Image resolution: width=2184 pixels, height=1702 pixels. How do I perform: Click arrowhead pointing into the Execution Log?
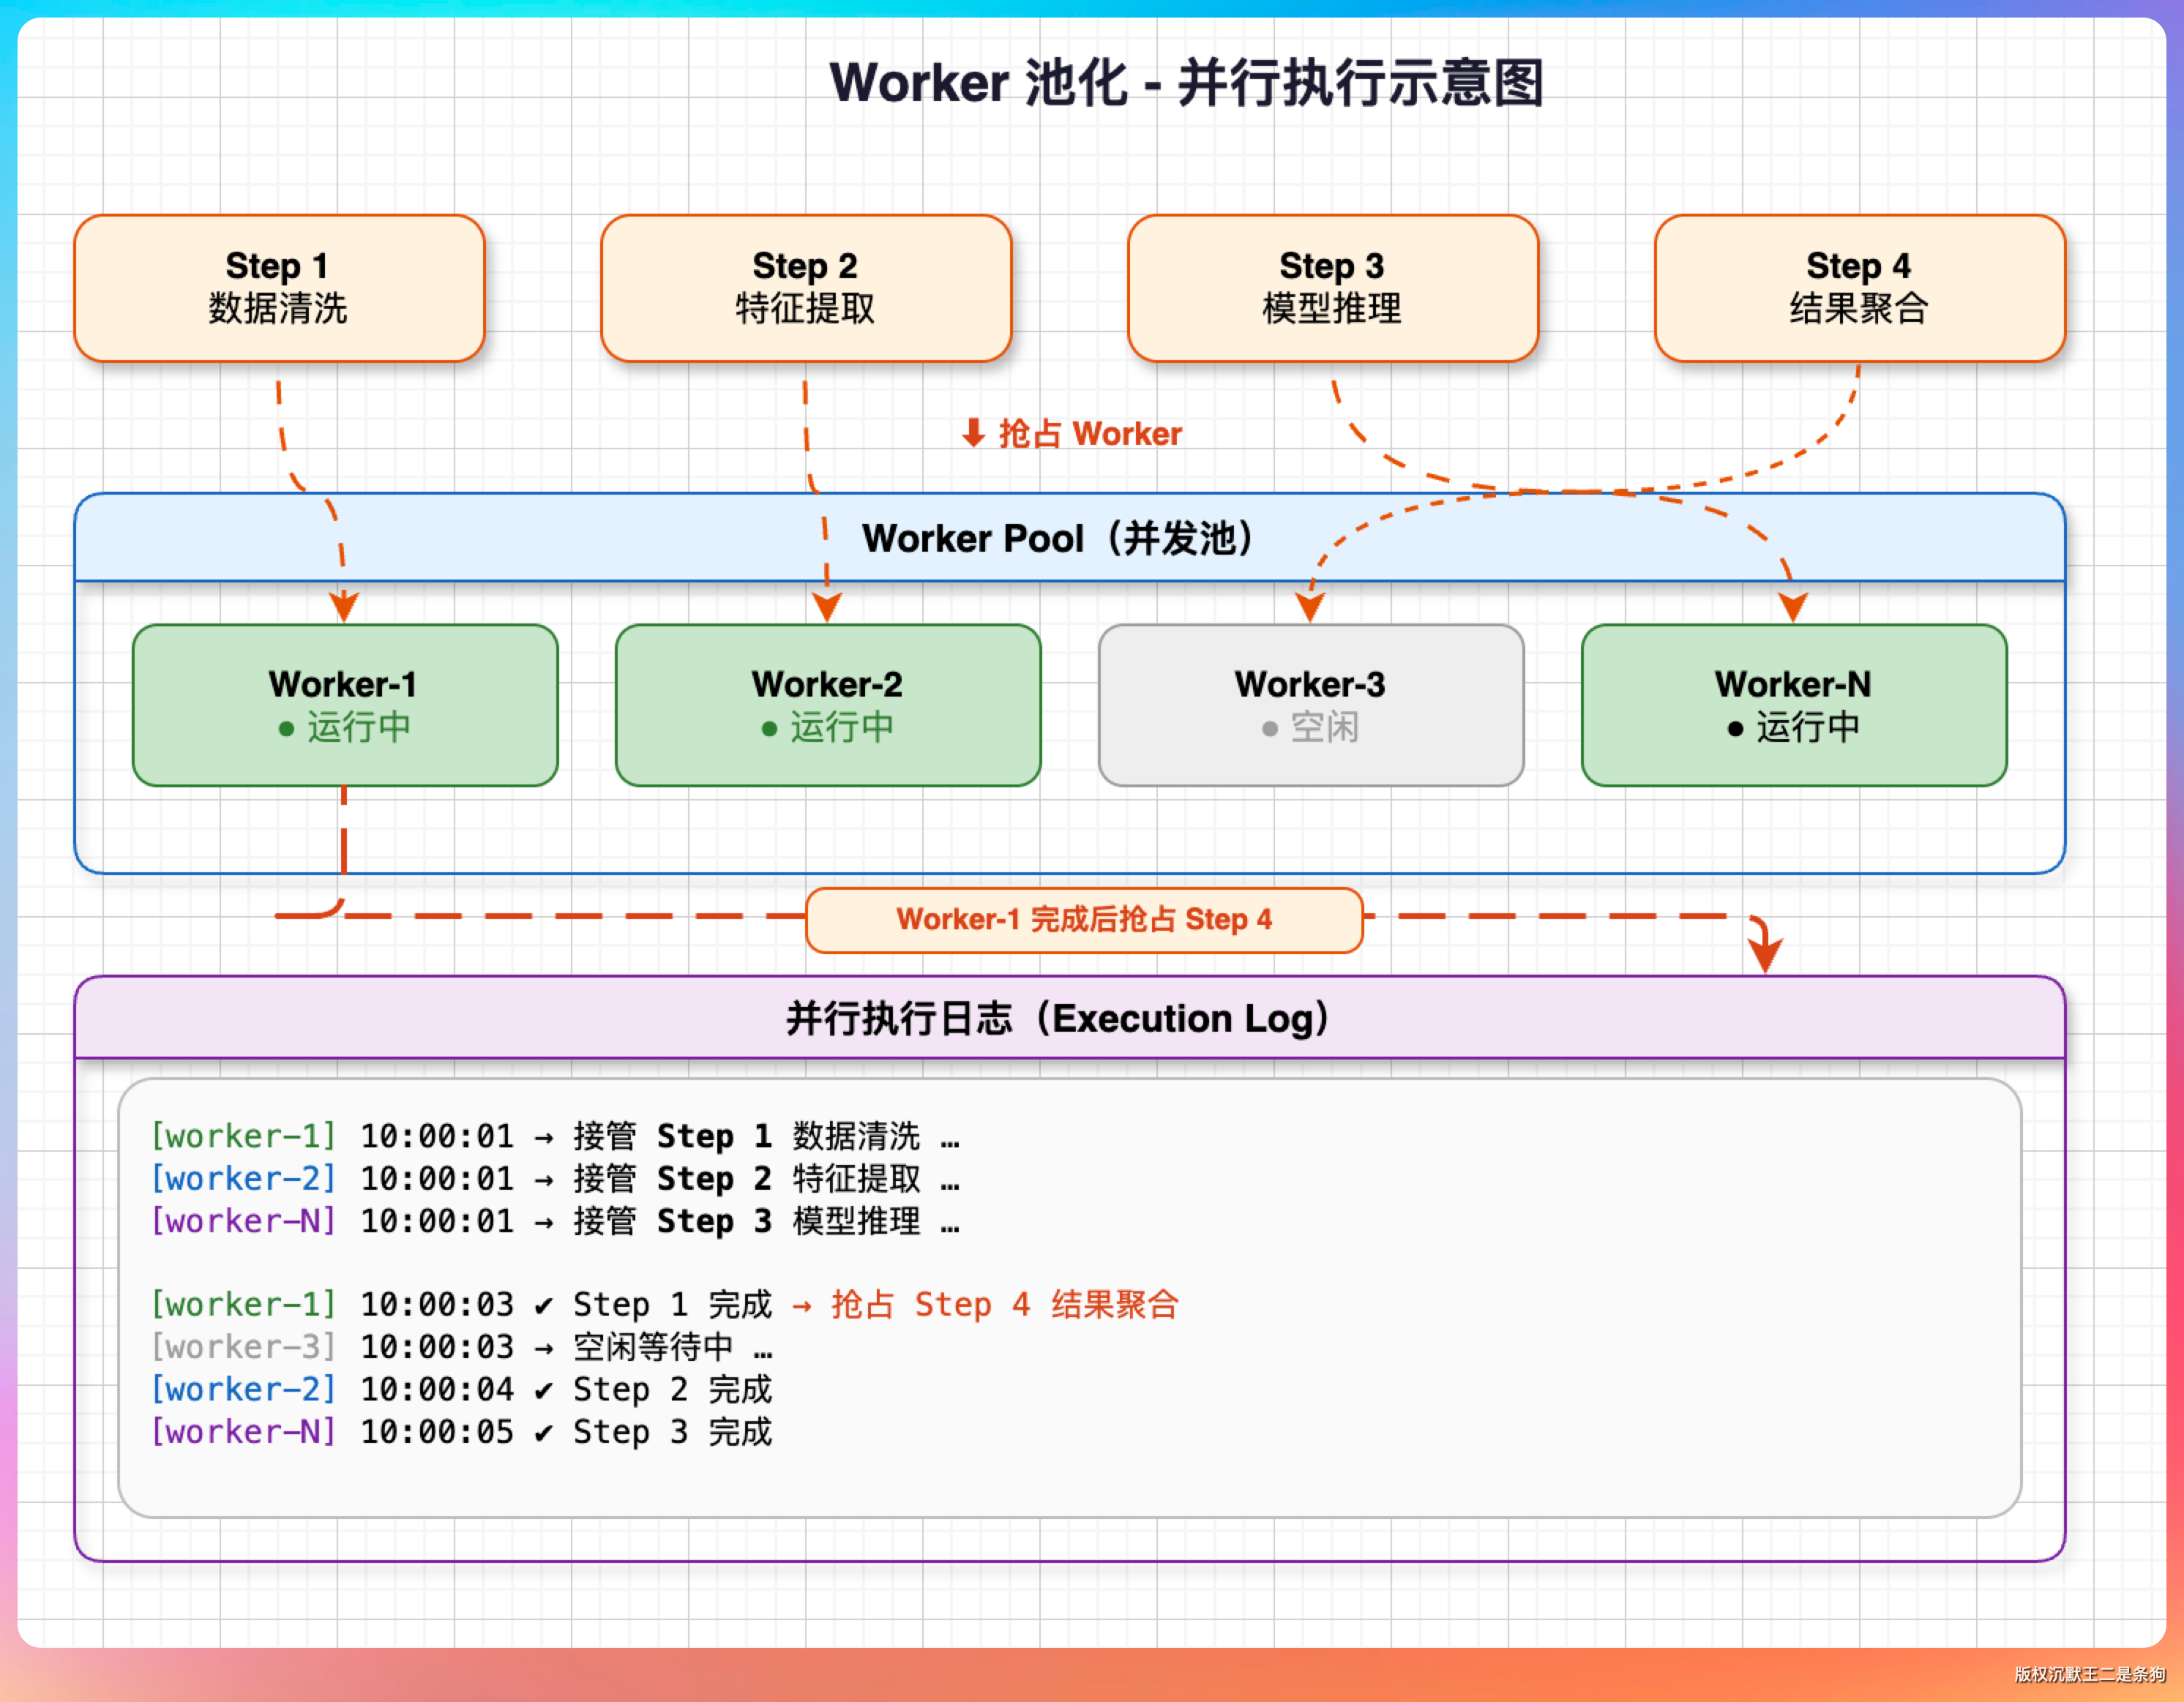point(1765,954)
